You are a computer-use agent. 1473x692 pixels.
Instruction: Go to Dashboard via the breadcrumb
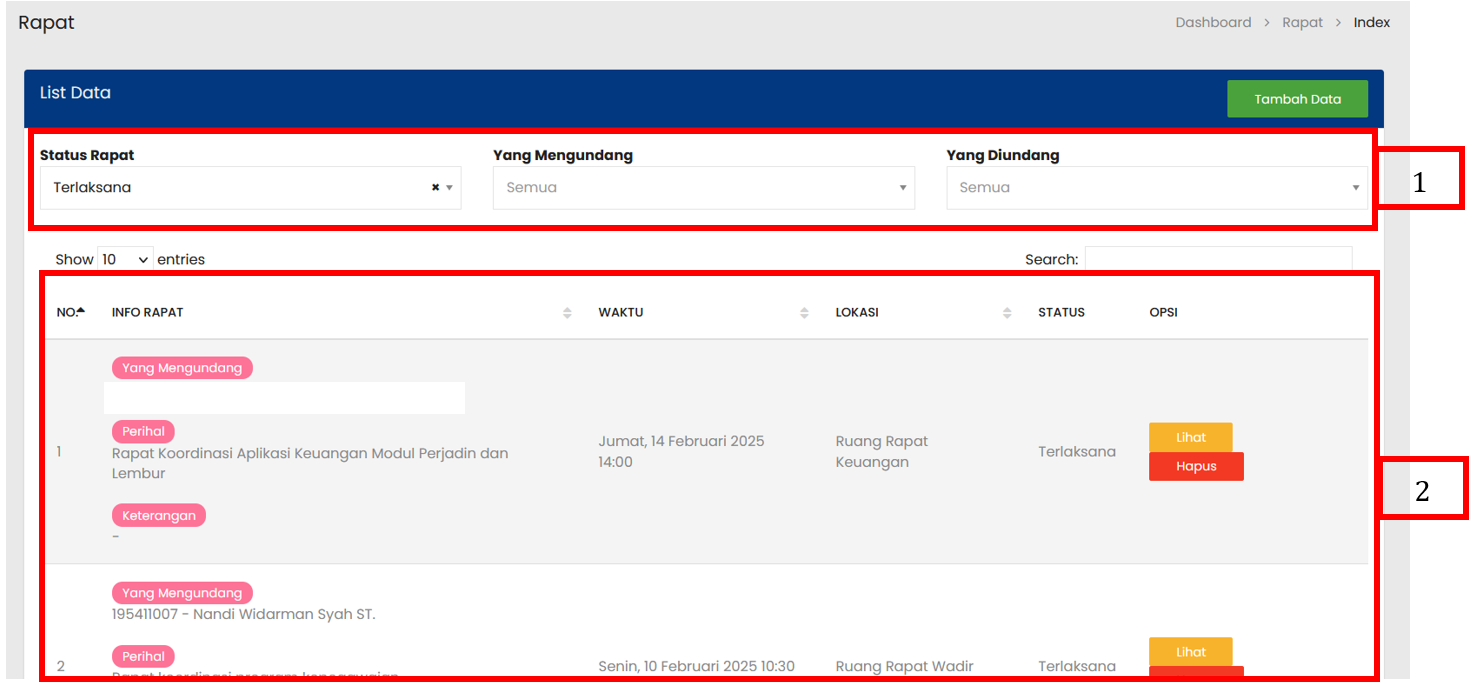click(x=1213, y=22)
